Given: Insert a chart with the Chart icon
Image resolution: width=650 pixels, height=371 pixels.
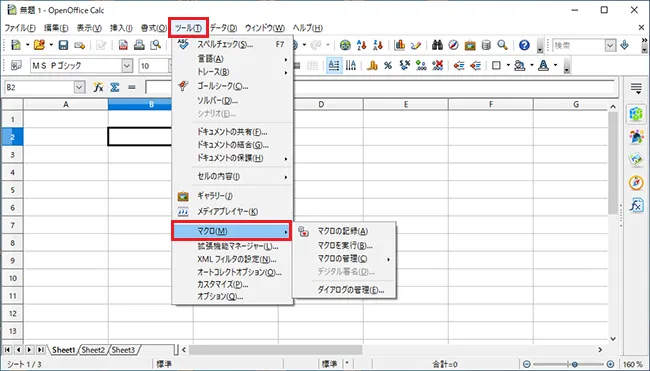Looking at the screenshot, I should (400, 45).
